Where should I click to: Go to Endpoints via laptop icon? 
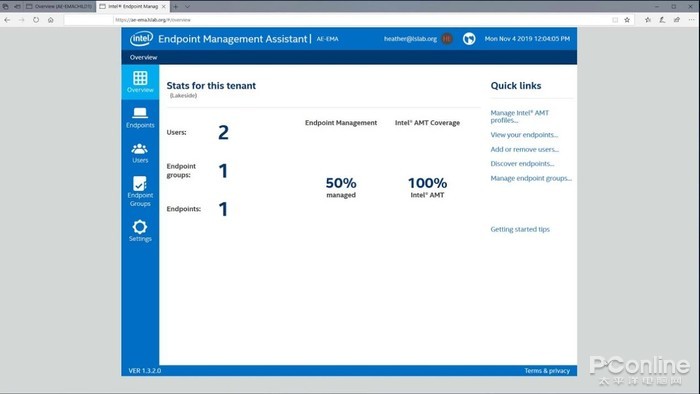click(x=140, y=112)
